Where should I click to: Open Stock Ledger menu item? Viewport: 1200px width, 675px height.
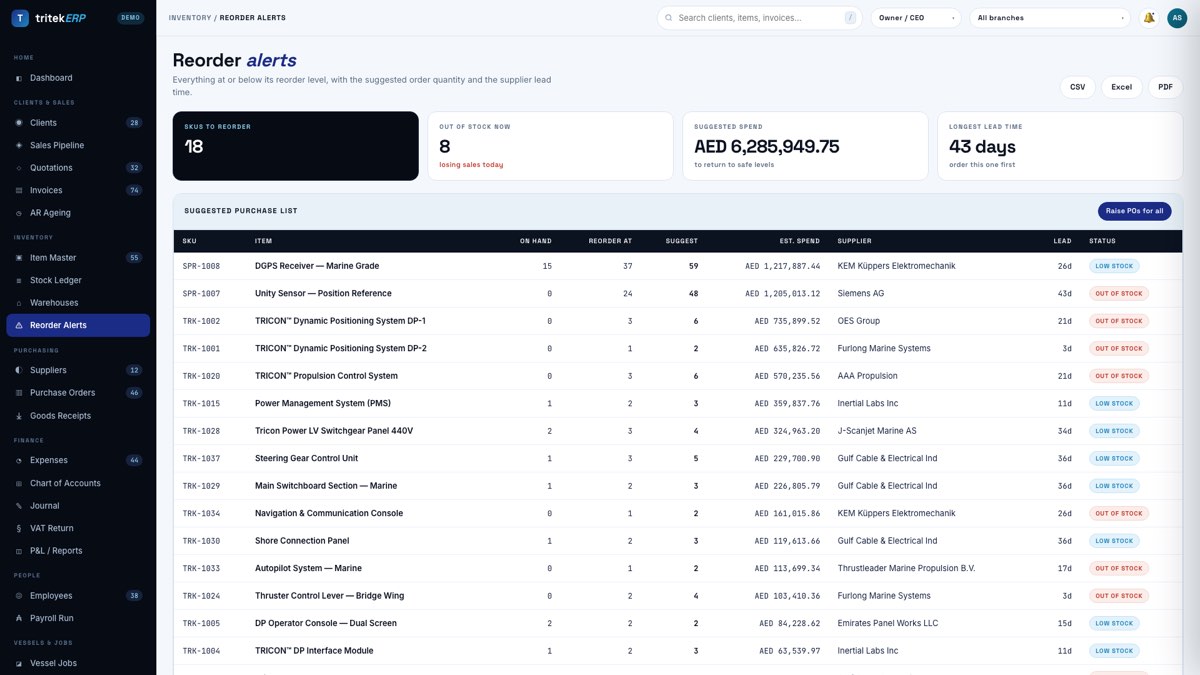(x=78, y=280)
